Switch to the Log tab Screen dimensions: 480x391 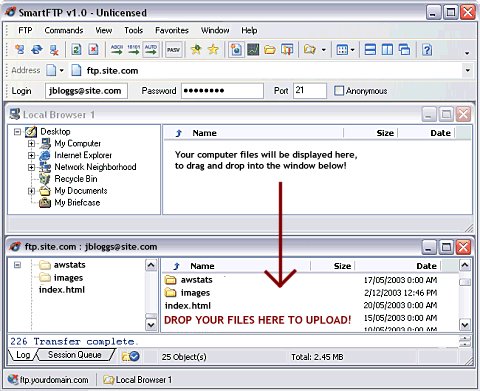point(23,355)
